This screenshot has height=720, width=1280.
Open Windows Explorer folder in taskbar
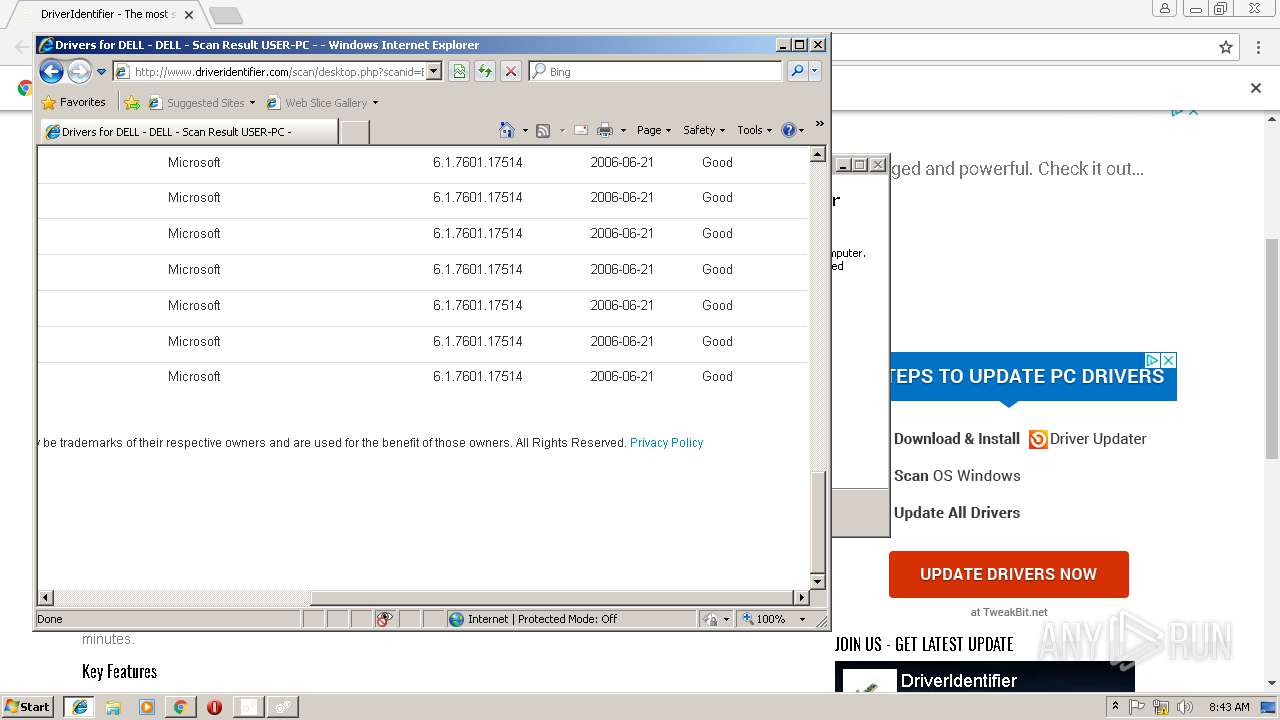113,706
